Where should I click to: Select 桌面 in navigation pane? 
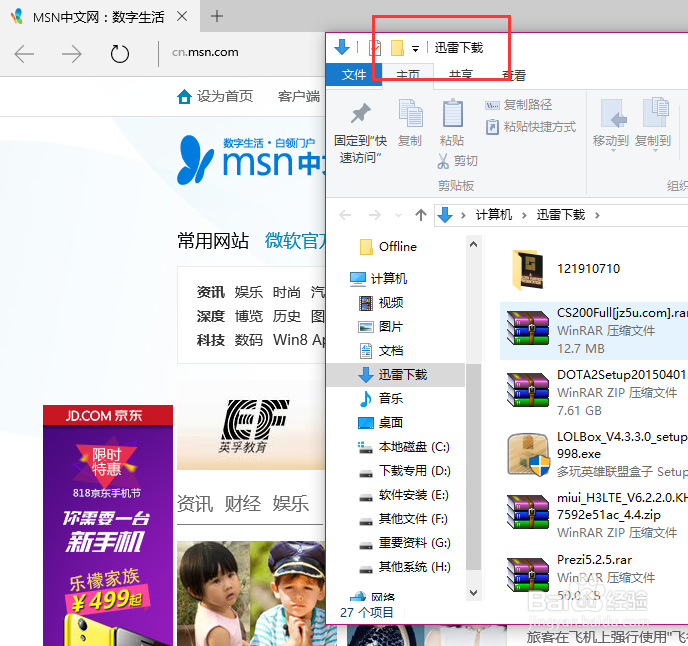pos(381,423)
